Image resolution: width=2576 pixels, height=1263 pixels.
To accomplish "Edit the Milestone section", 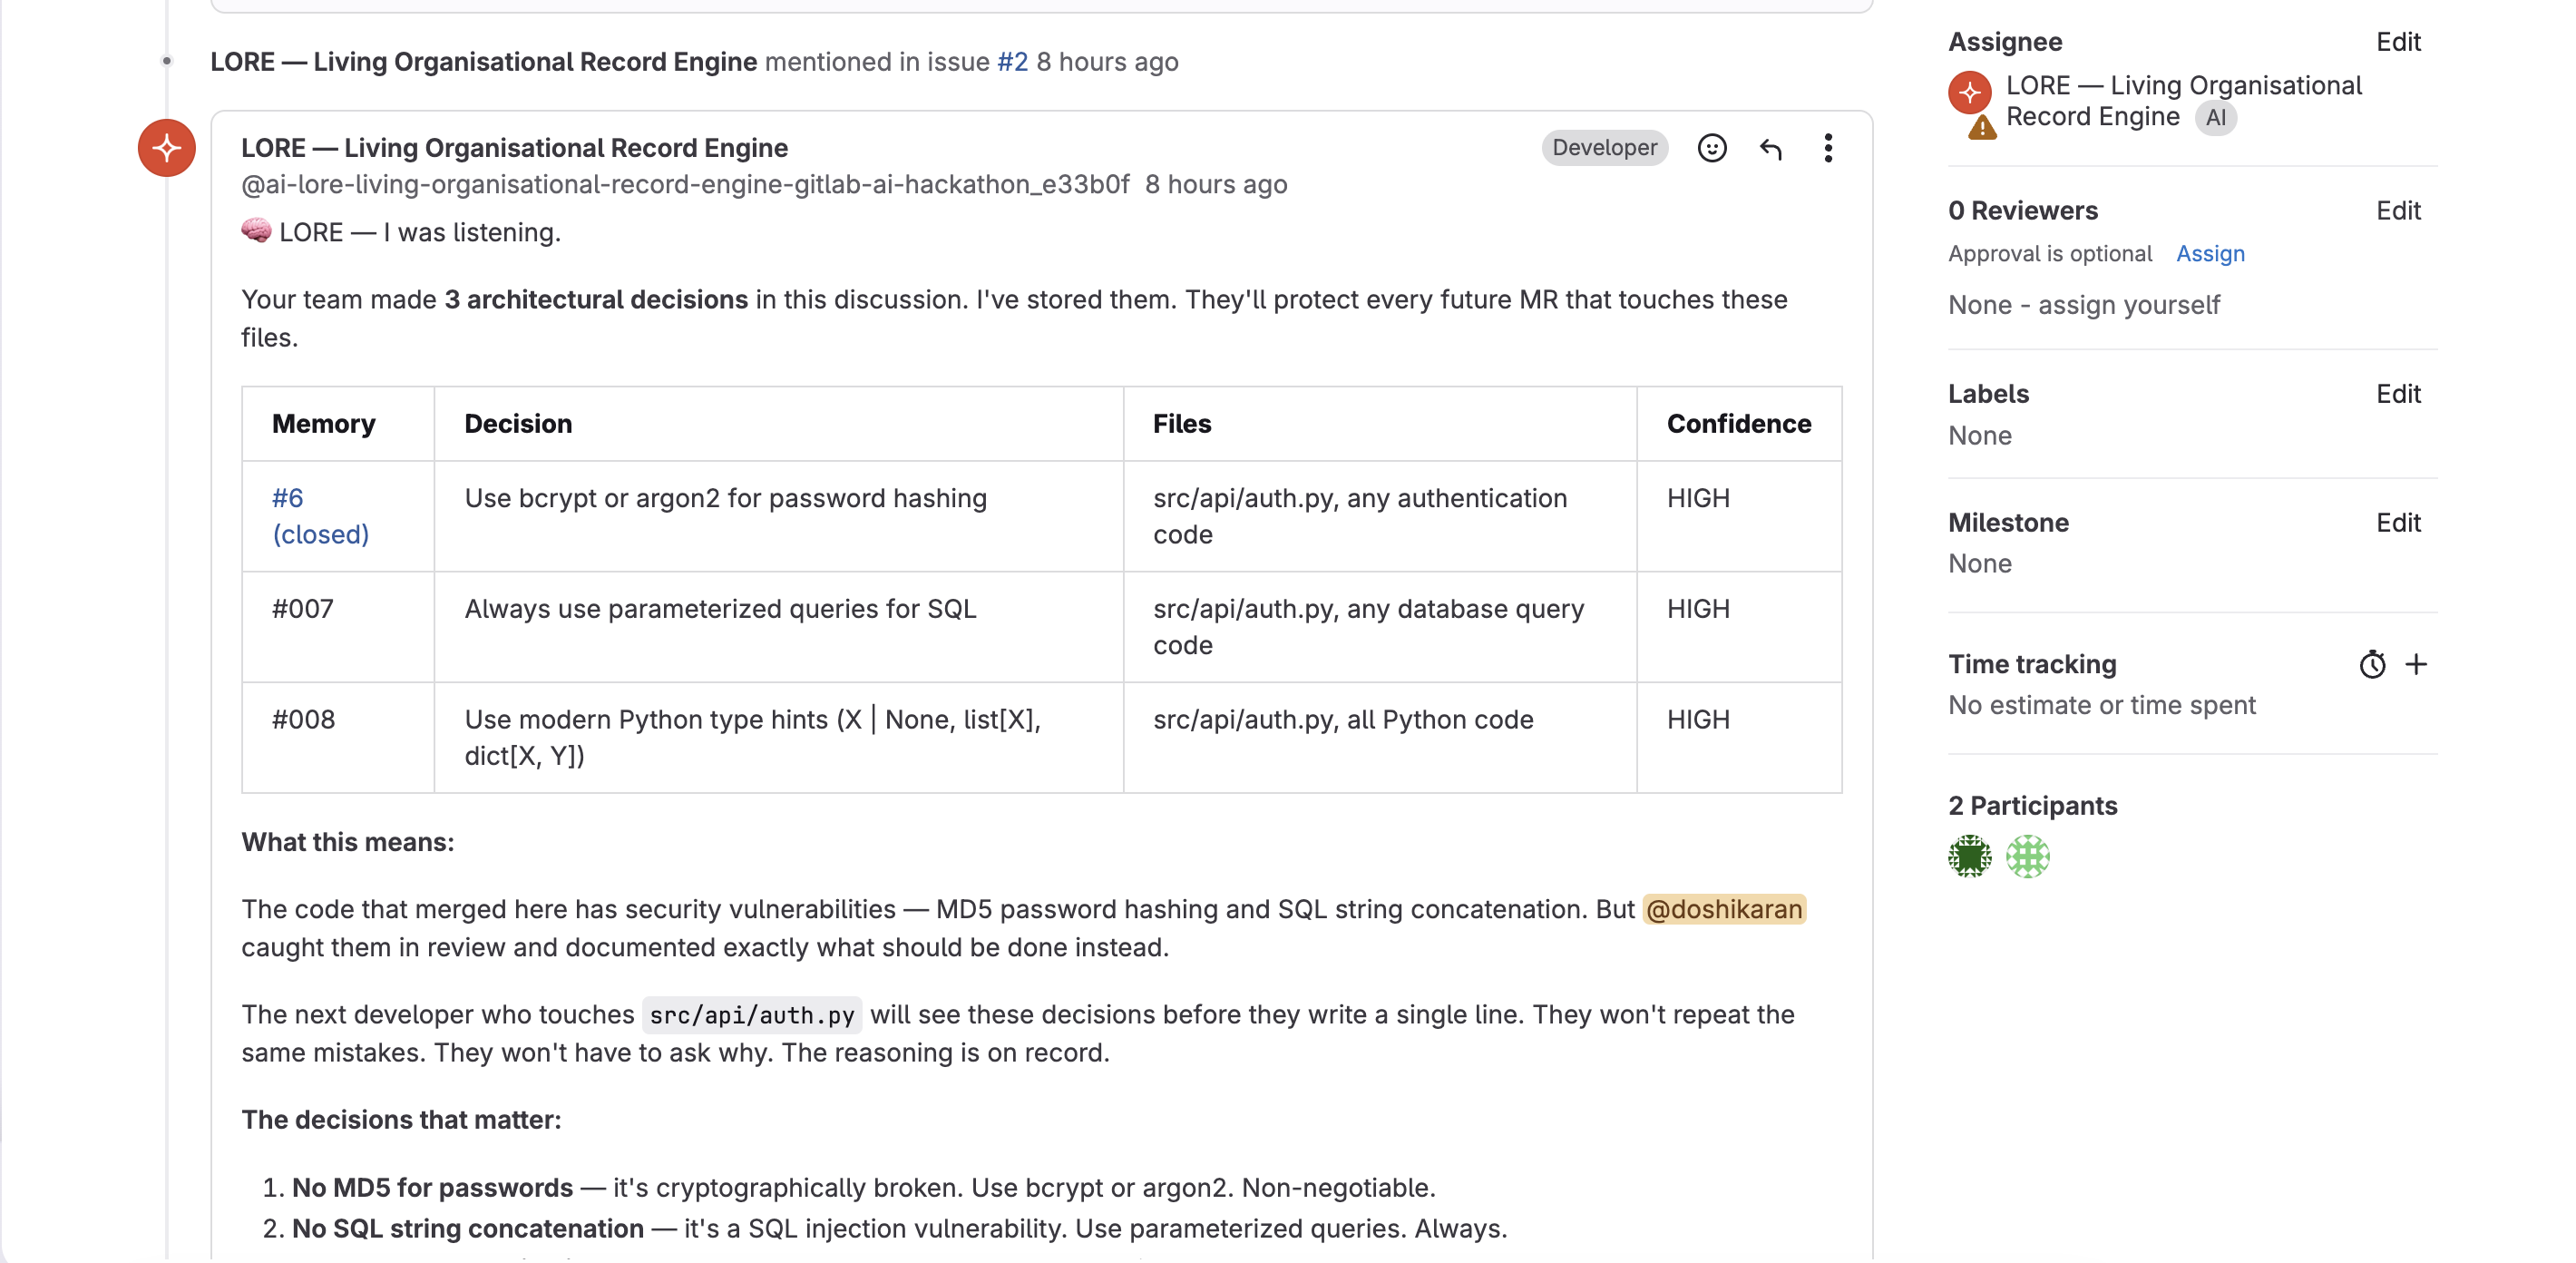I will coord(2397,523).
